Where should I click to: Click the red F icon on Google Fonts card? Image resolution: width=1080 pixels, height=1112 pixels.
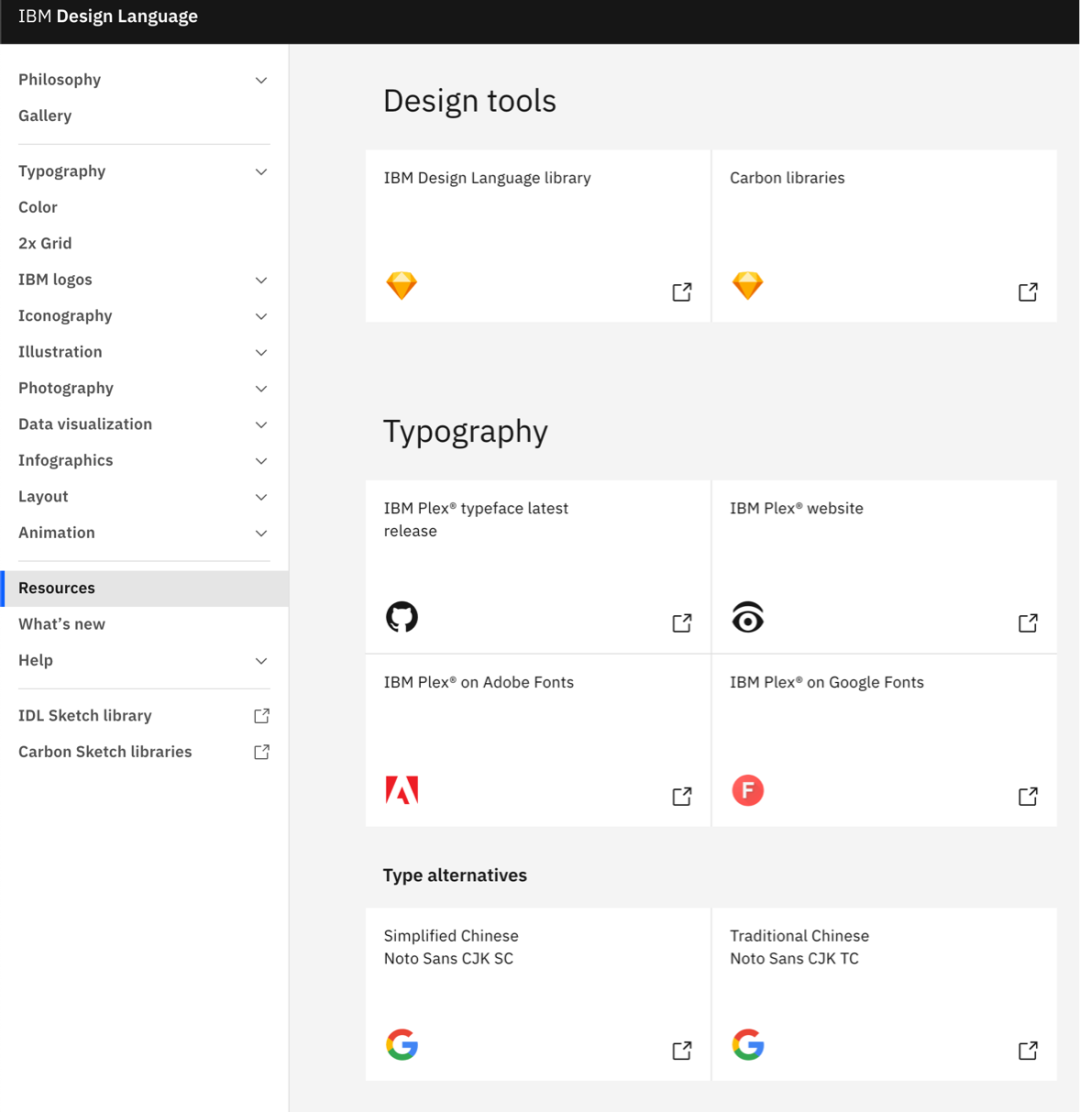(x=748, y=790)
